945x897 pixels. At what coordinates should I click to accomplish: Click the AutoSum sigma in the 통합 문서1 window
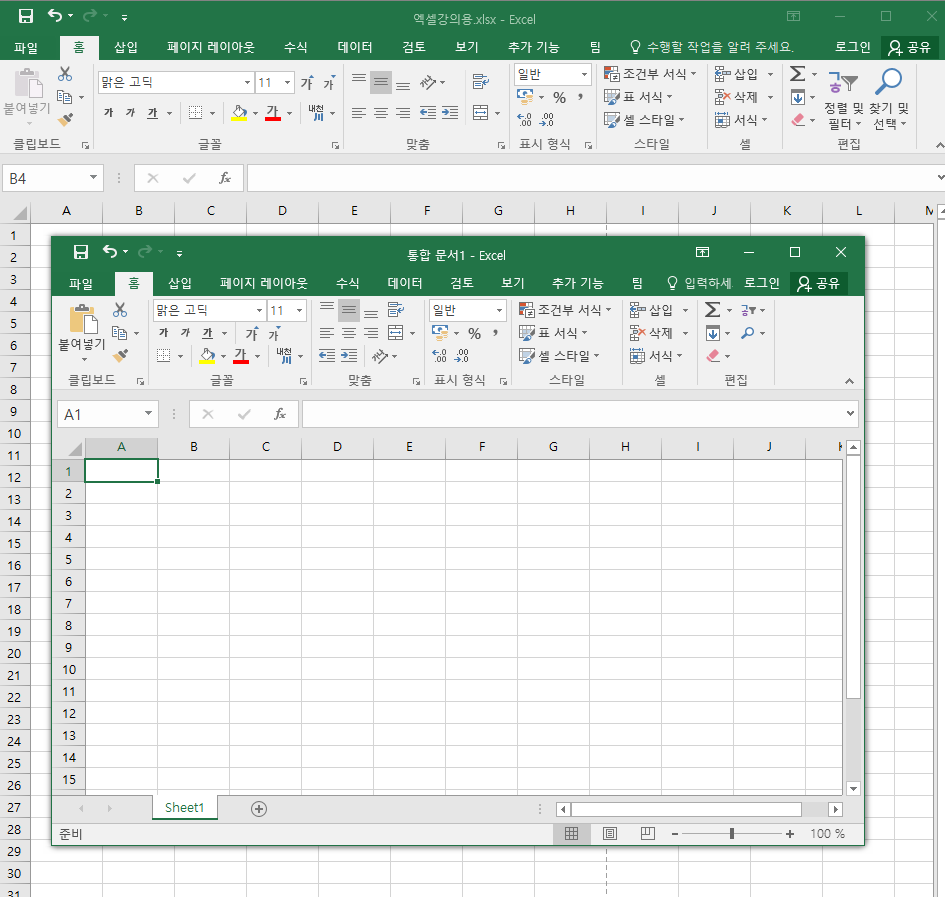tap(712, 310)
